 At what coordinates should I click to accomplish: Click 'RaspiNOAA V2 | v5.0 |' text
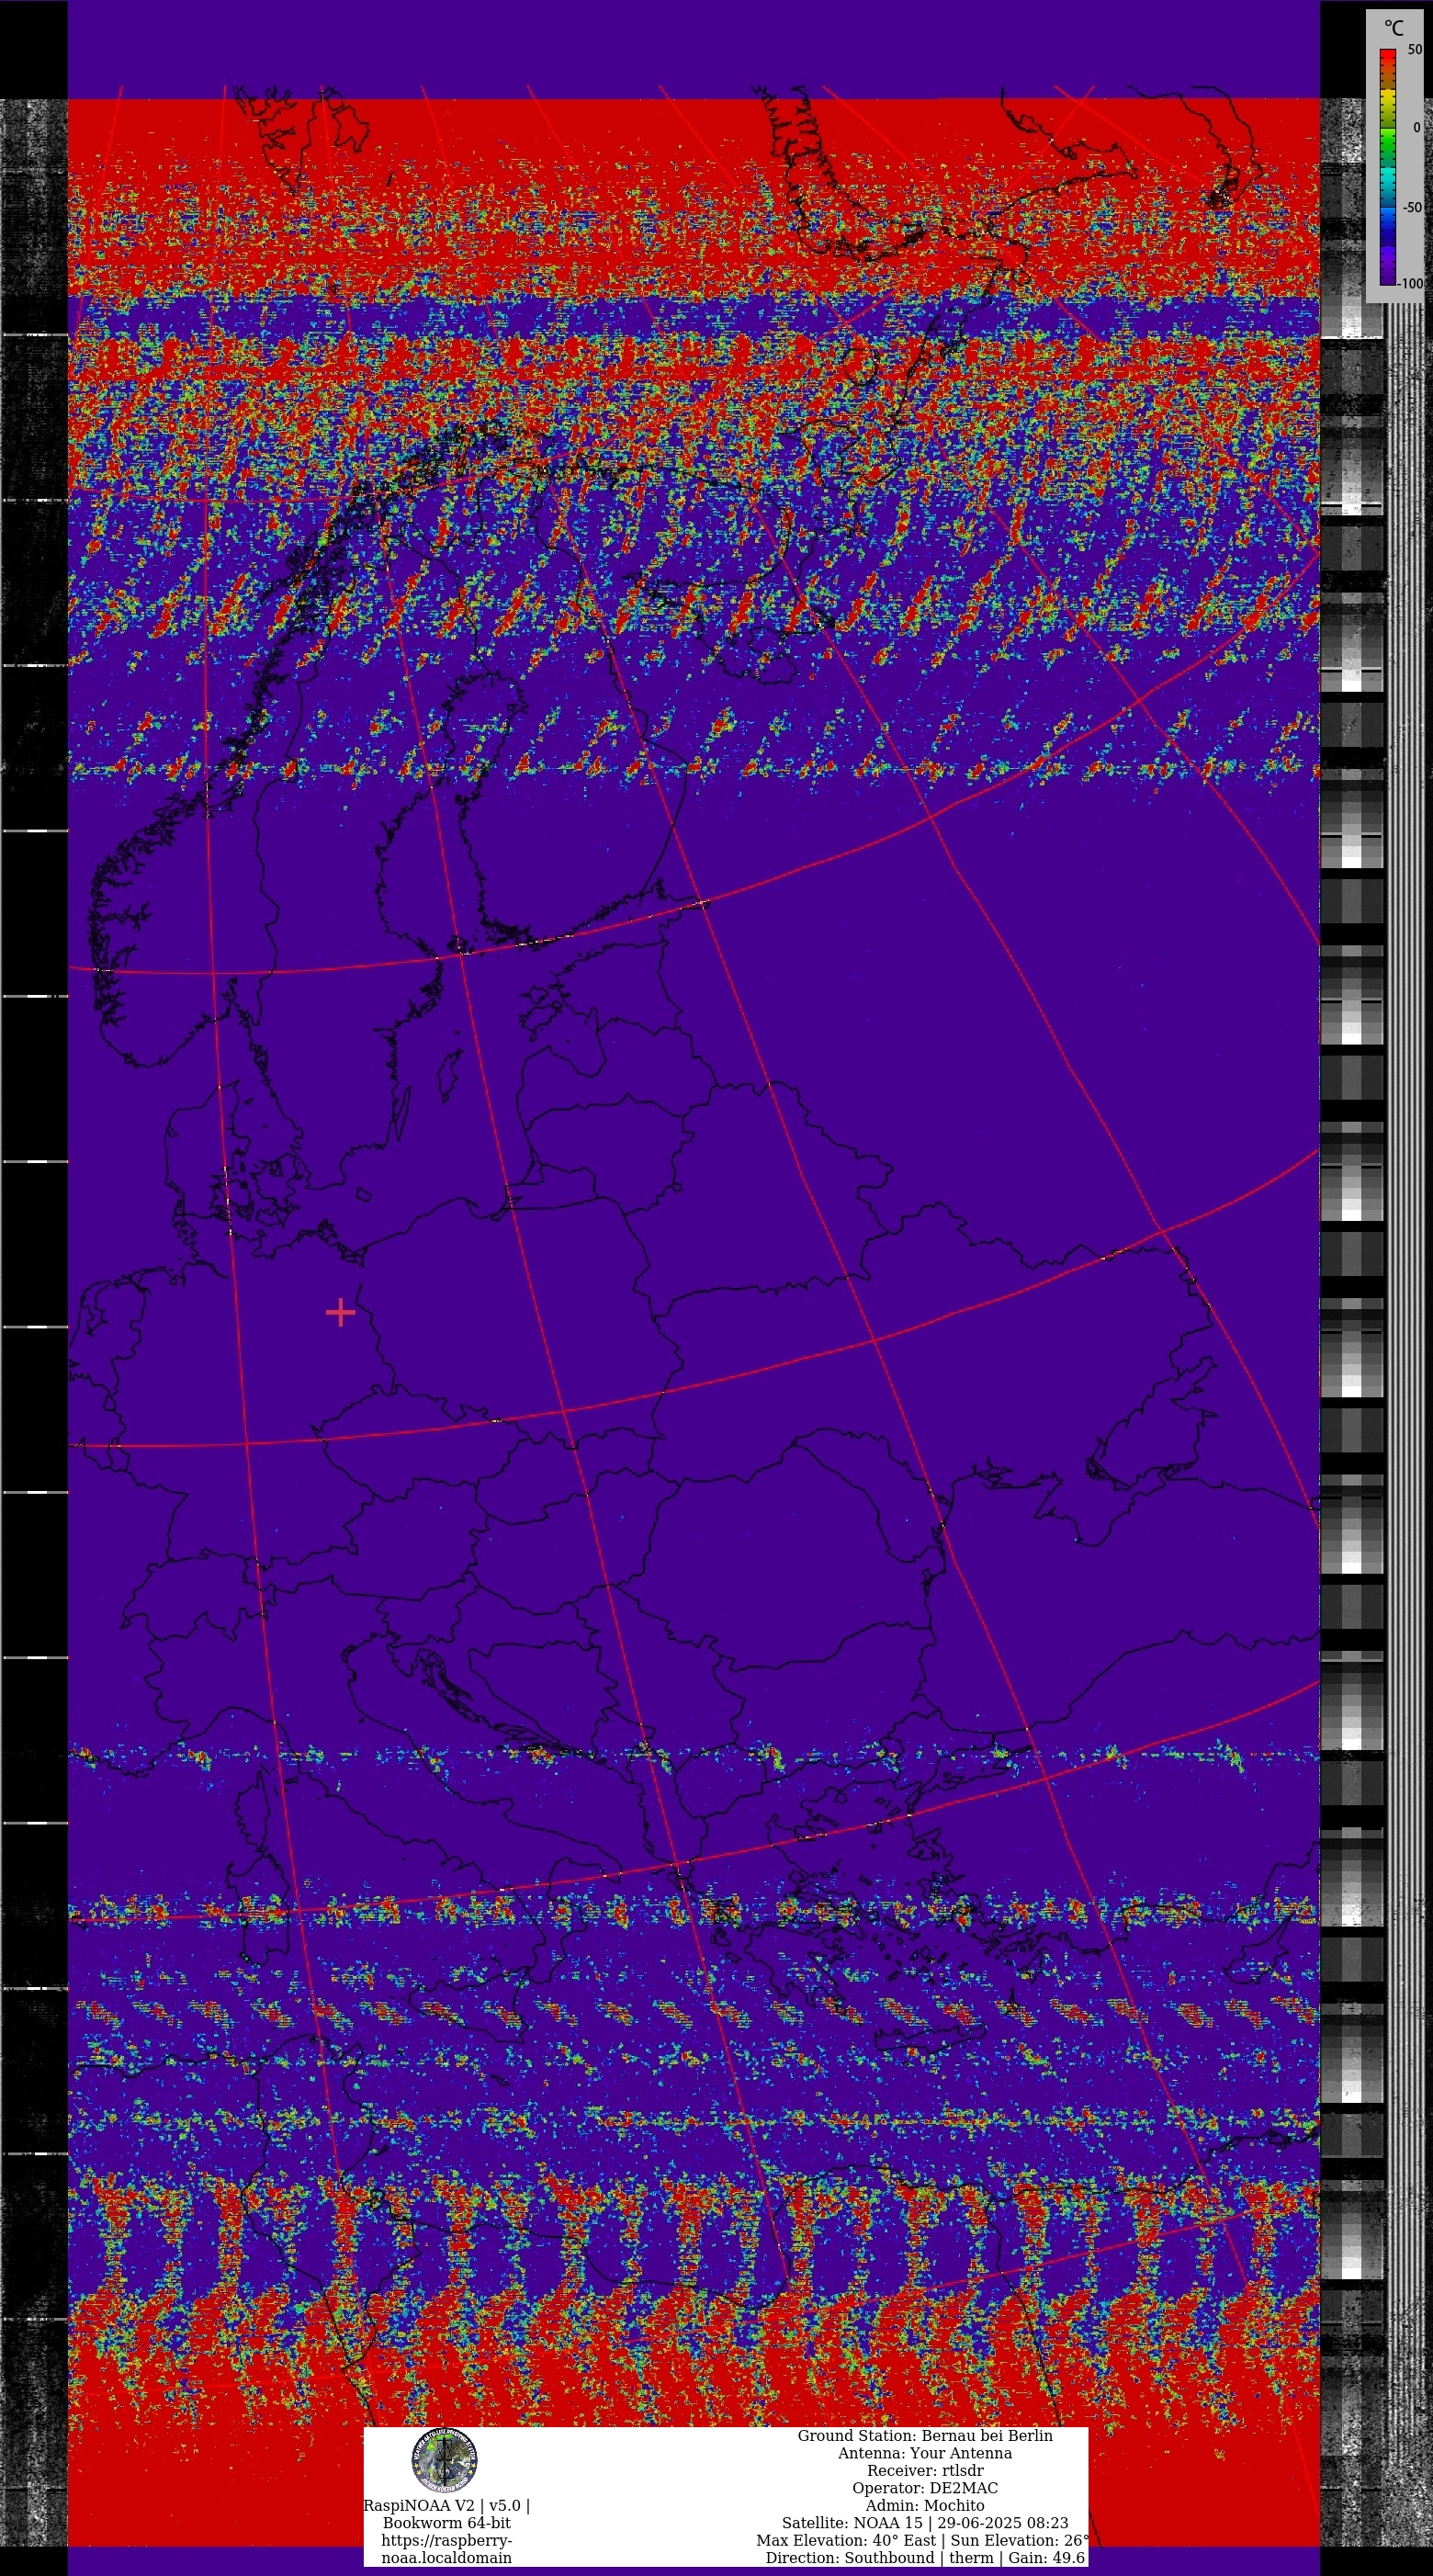[446, 2506]
